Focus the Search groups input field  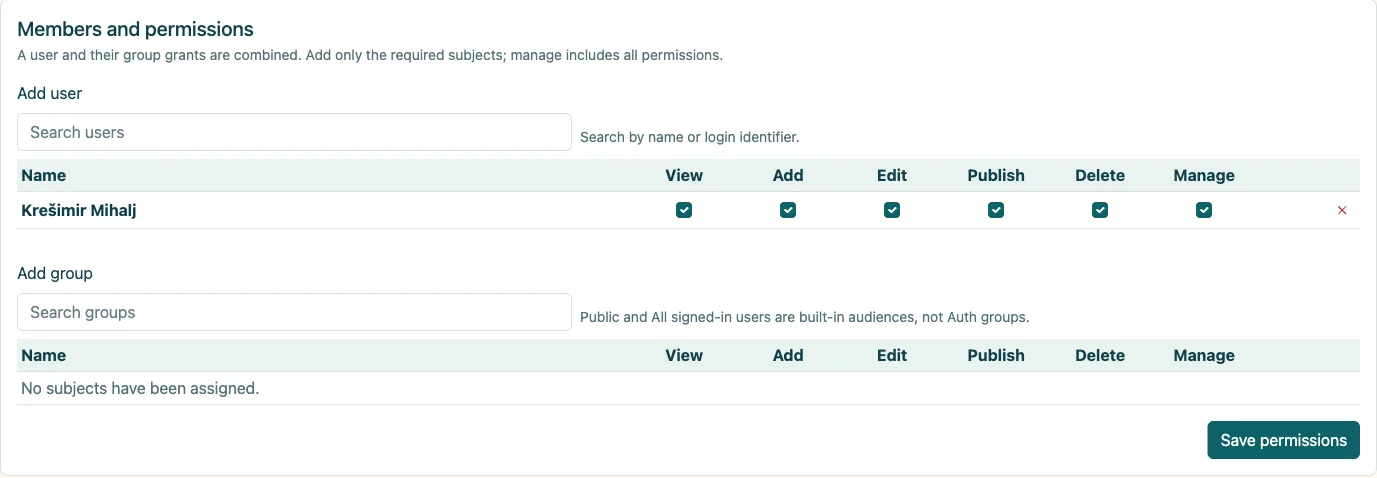click(294, 312)
